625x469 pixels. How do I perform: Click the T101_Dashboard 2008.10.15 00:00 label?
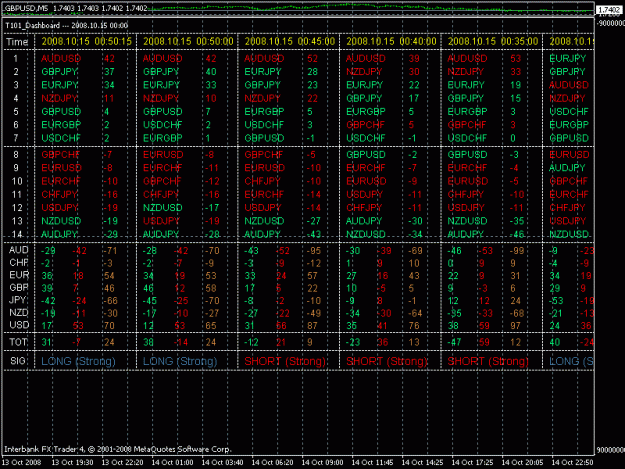pos(67,26)
